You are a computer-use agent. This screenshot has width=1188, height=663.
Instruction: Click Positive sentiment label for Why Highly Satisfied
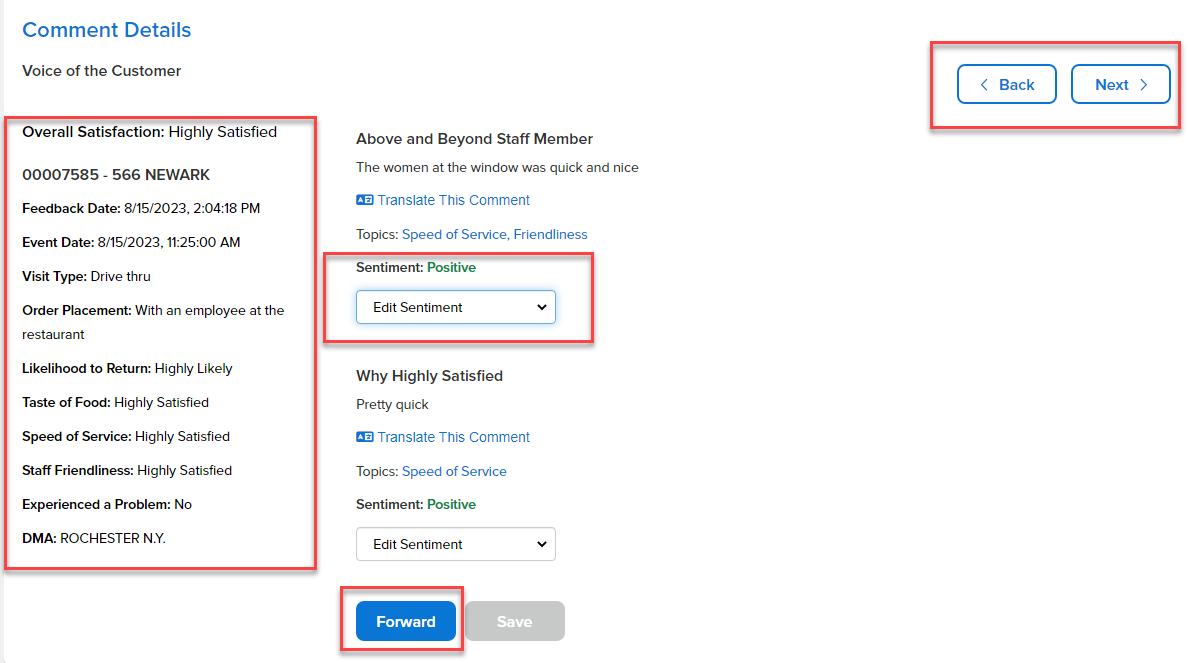pos(451,505)
